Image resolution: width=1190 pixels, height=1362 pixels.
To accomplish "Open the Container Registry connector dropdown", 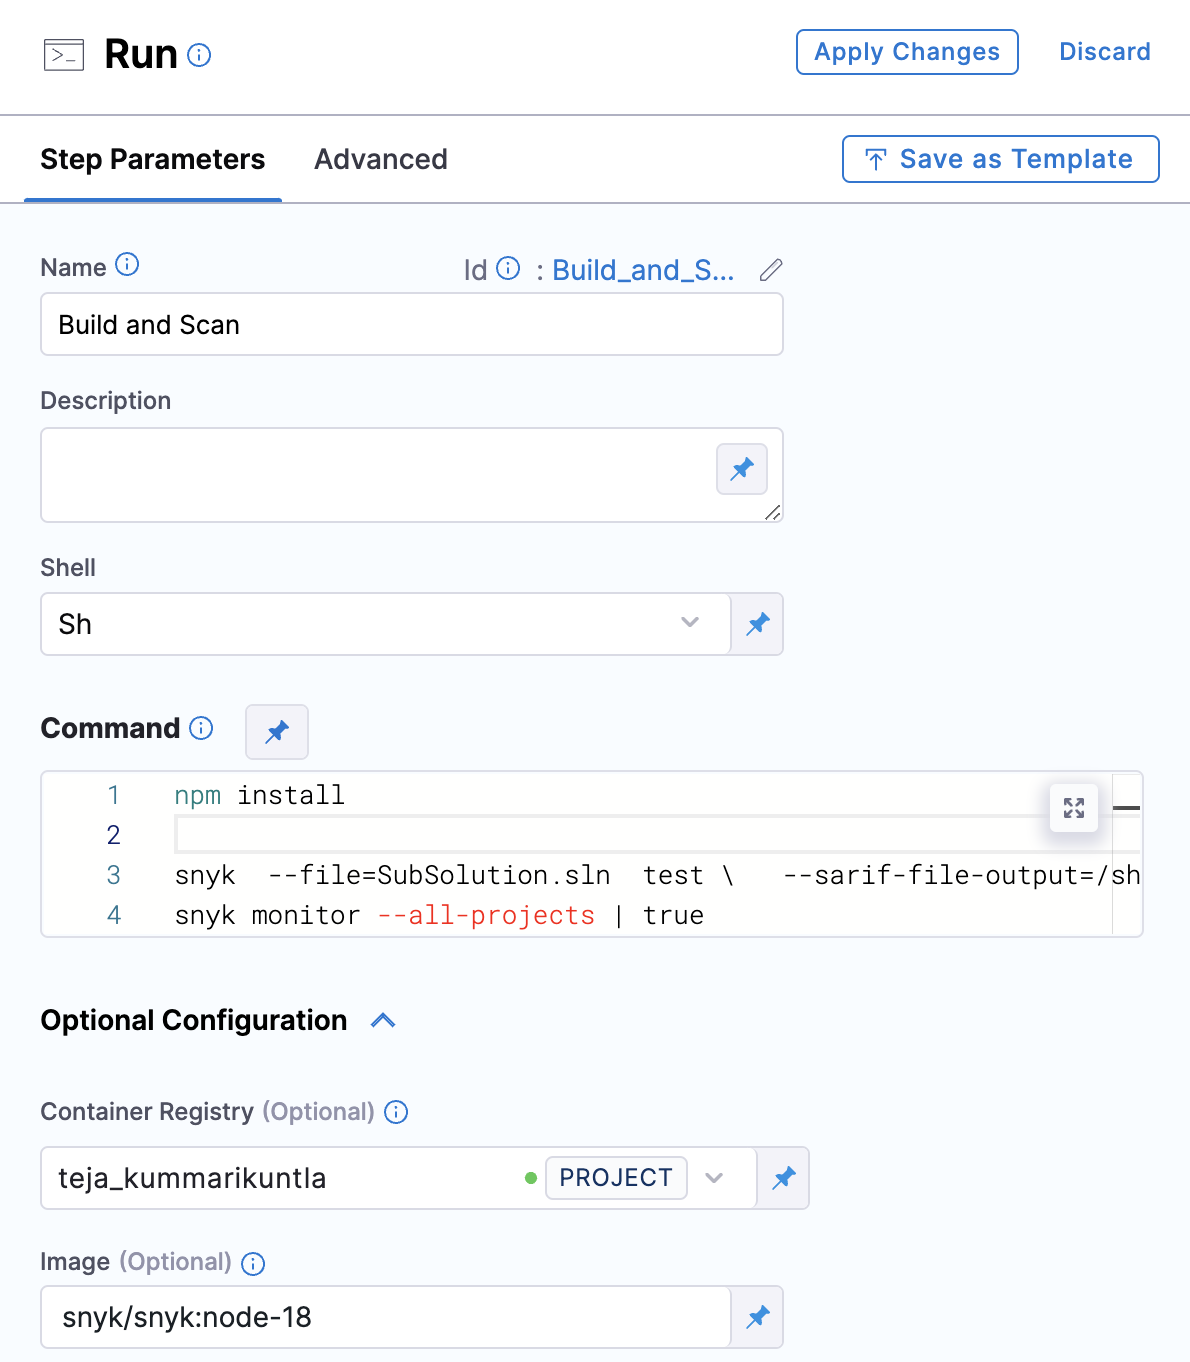I will point(714,1178).
